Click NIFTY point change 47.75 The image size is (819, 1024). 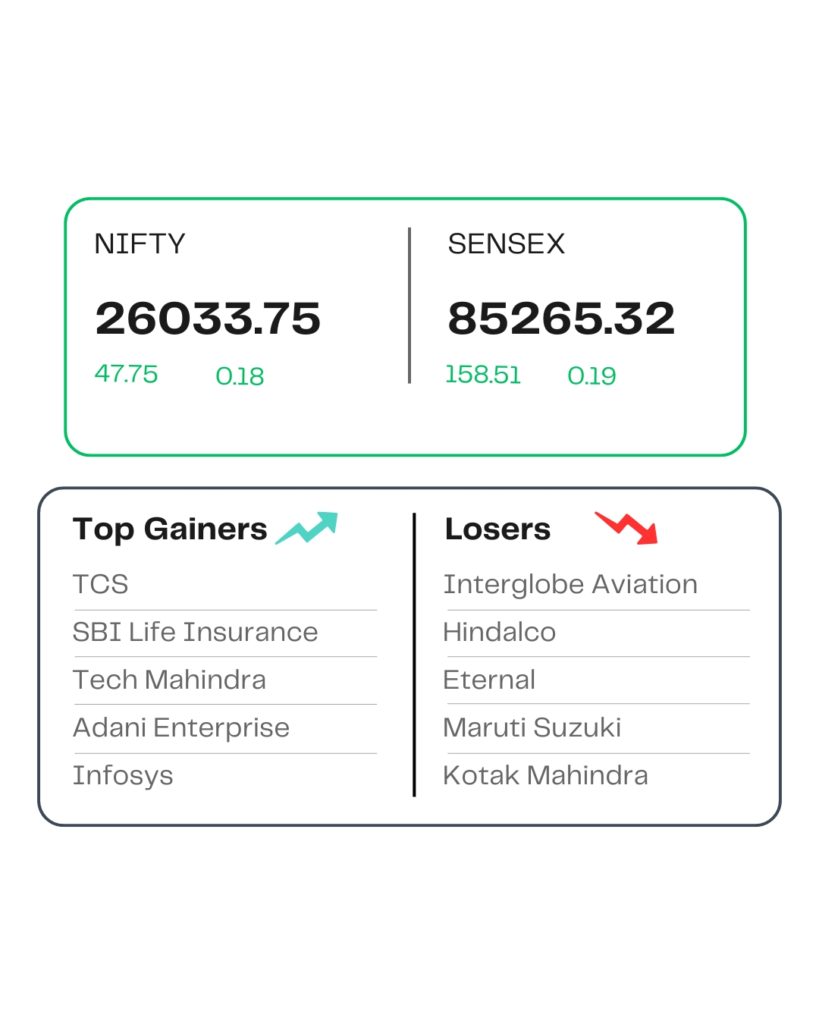point(126,374)
